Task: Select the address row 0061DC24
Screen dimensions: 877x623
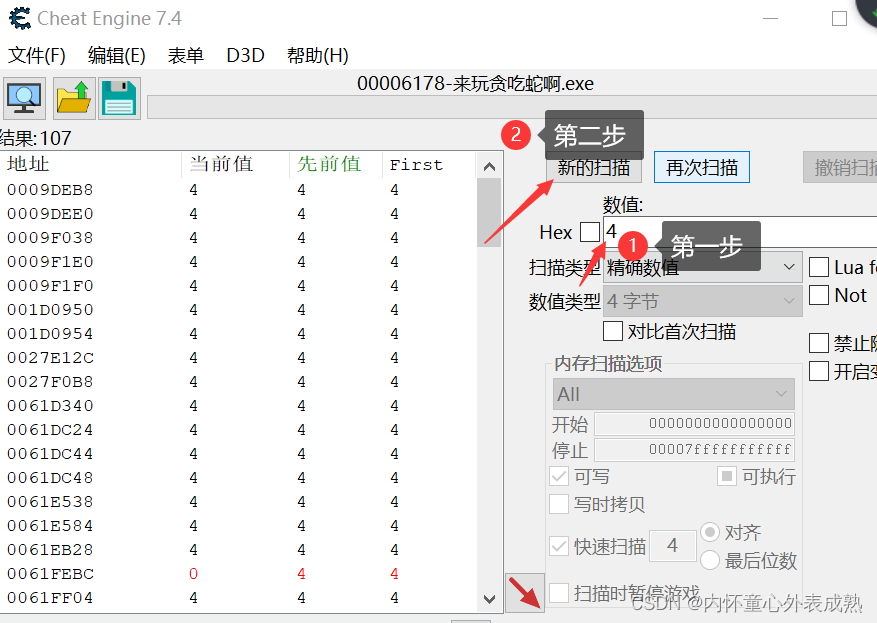Action: pyautogui.click(x=239, y=430)
